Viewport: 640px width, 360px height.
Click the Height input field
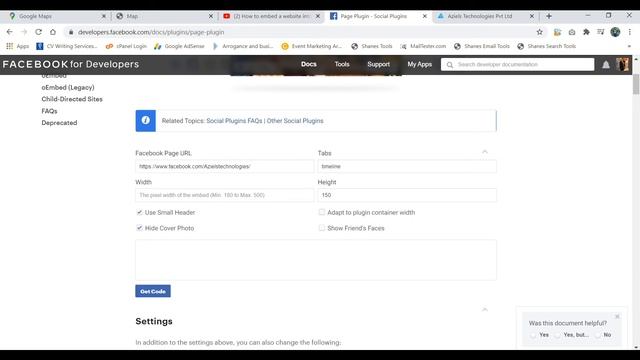[407, 195]
